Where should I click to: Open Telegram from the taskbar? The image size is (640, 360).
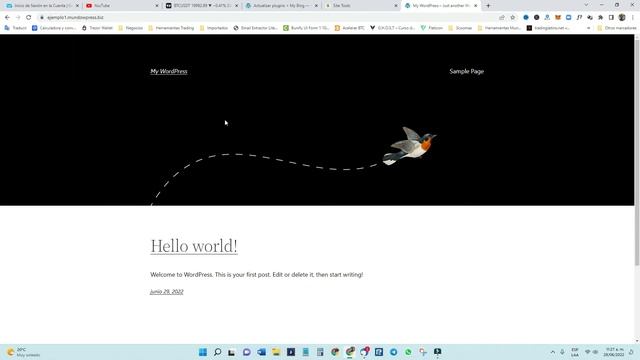393,352
